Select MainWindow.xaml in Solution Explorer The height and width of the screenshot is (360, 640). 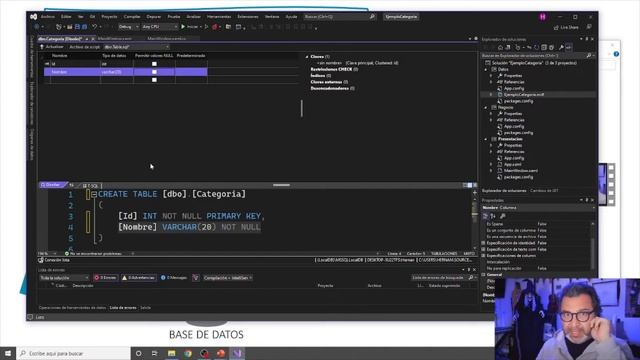pyautogui.click(x=521, y=171)
